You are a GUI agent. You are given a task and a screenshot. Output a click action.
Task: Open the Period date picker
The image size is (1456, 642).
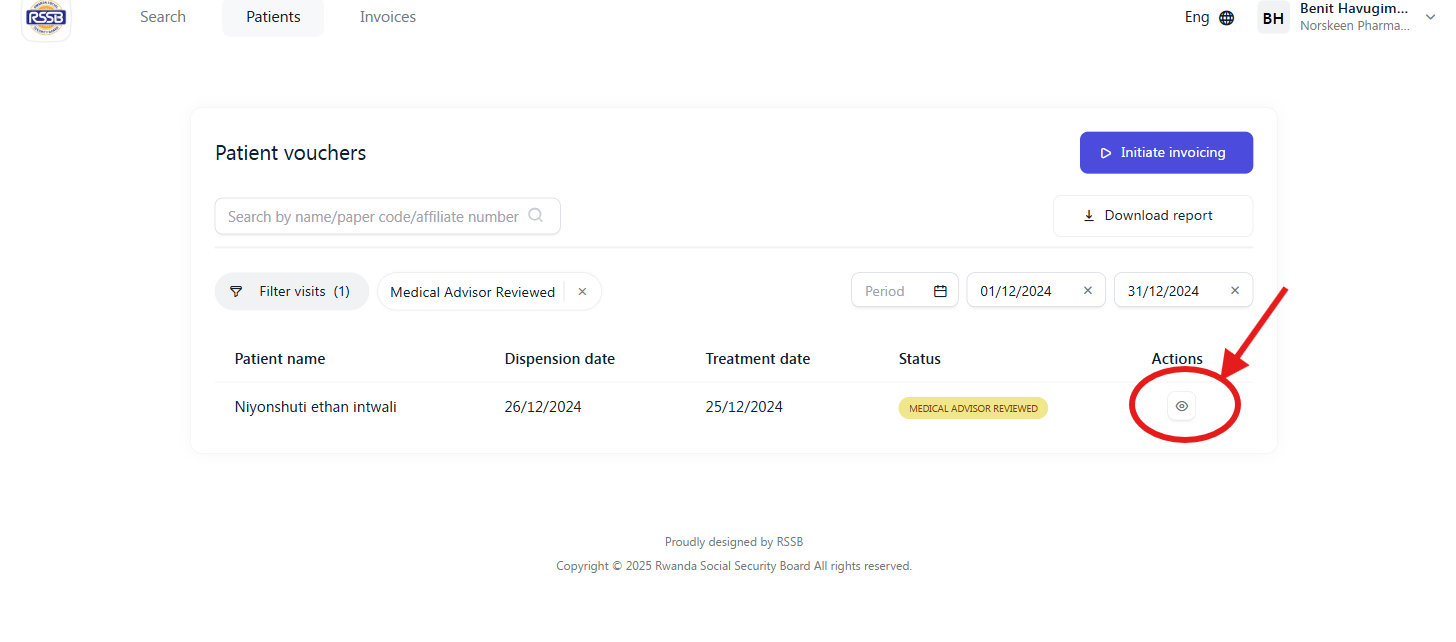point(905,291)
